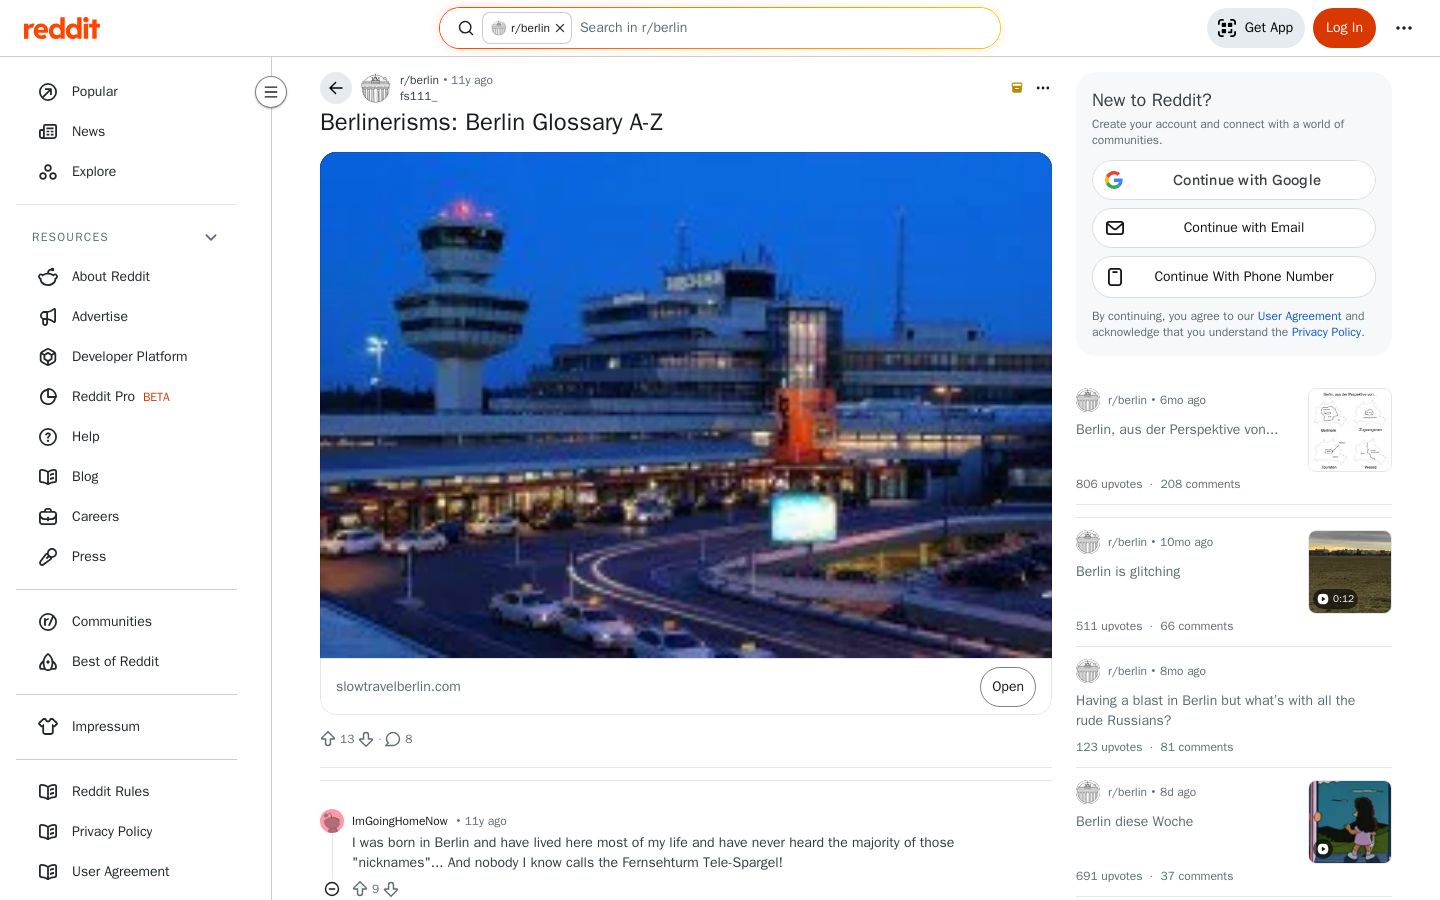The width and height of the screenshot is (1440, 900).
Task: Toggle the left sidebar navigation menu
Action: (x=271, y=92)
